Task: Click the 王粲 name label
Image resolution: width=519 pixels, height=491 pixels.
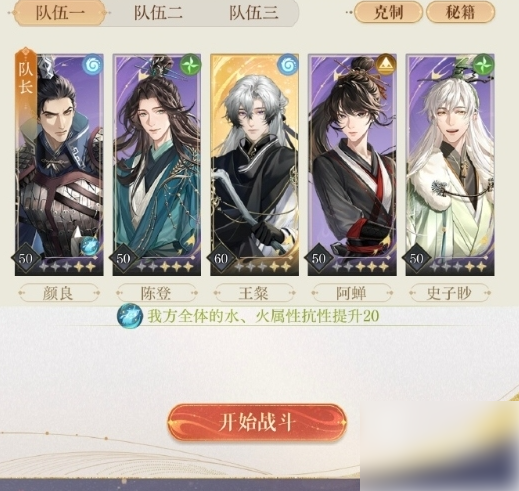Action: coord(254,293)
